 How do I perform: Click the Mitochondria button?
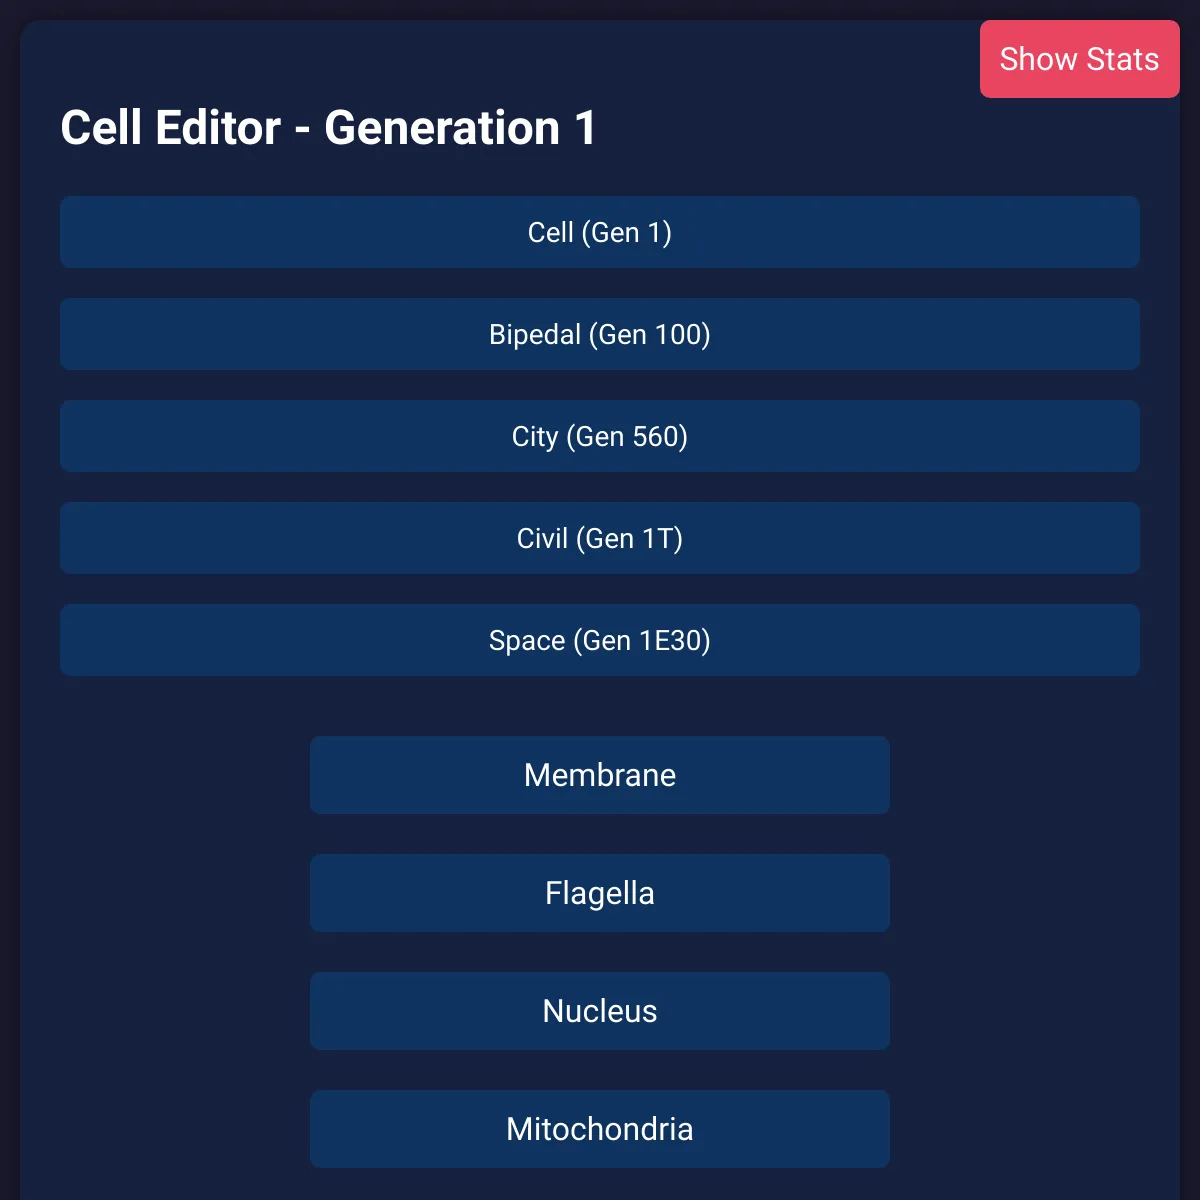(600, 1129)
